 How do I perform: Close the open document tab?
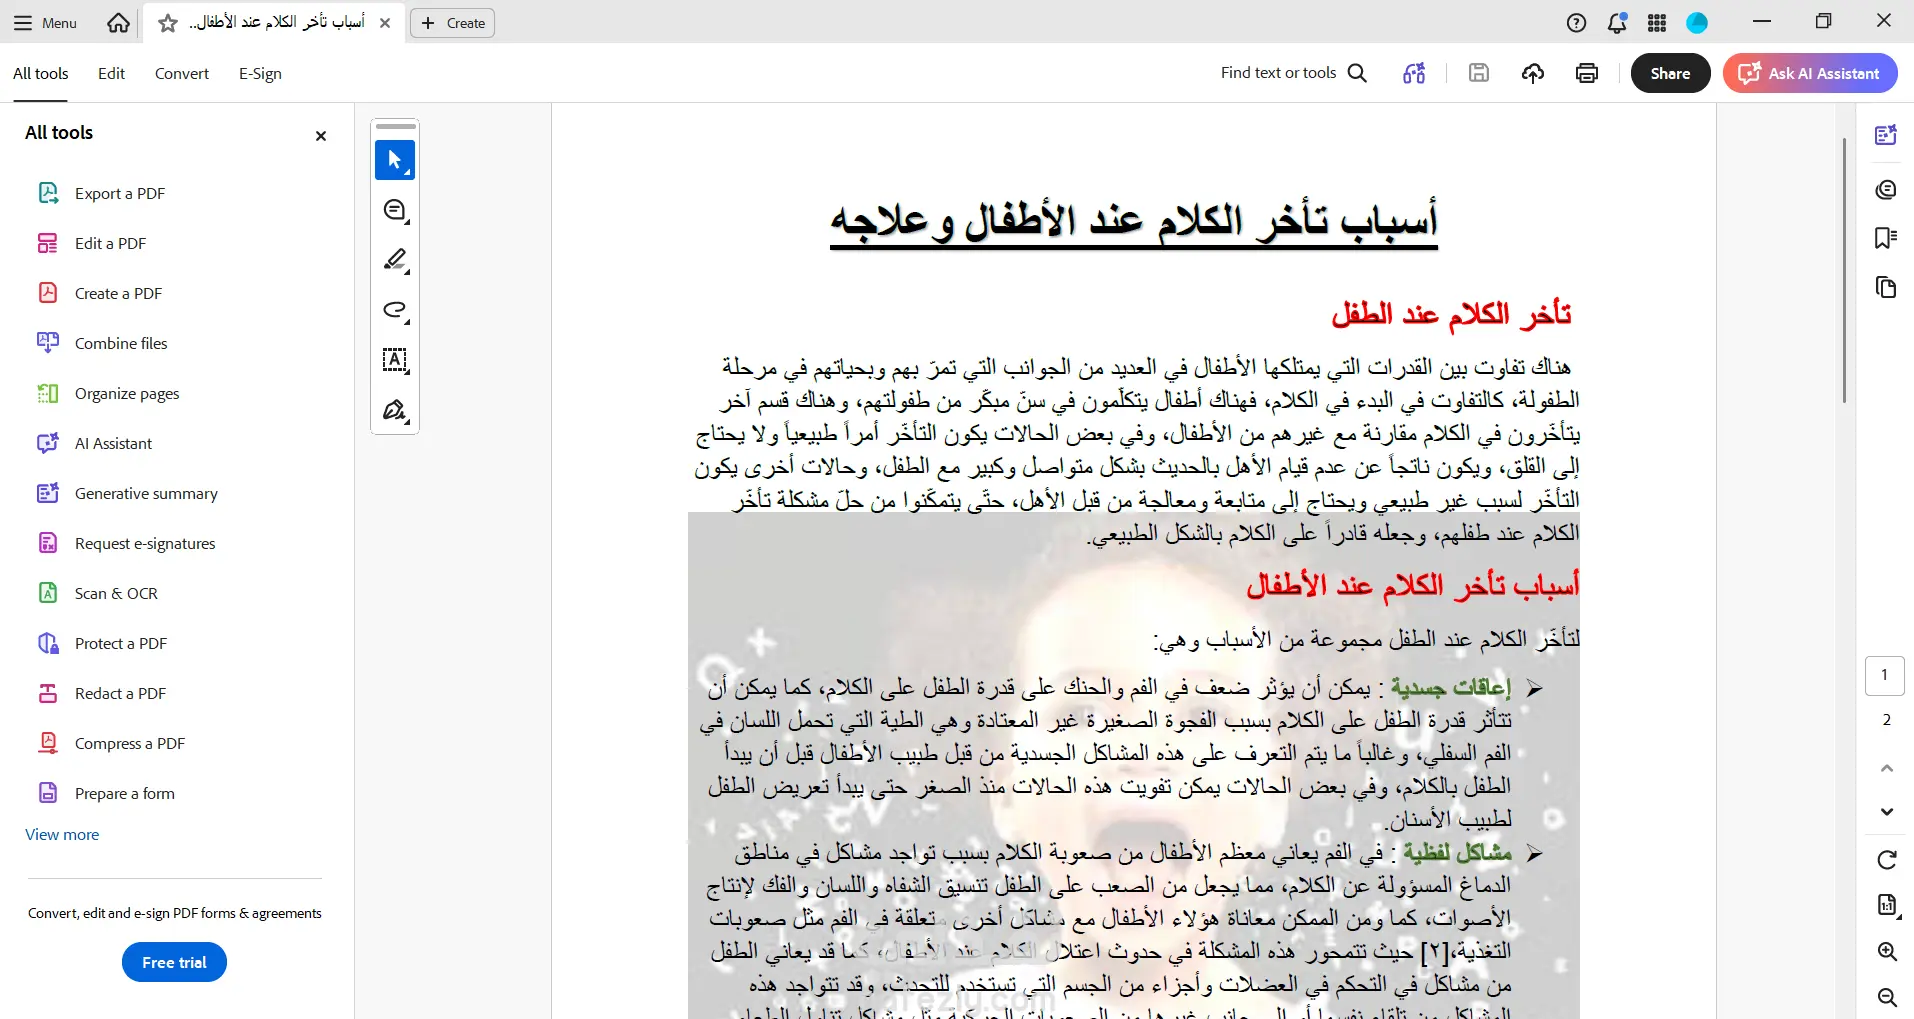[x=385, y=23]
